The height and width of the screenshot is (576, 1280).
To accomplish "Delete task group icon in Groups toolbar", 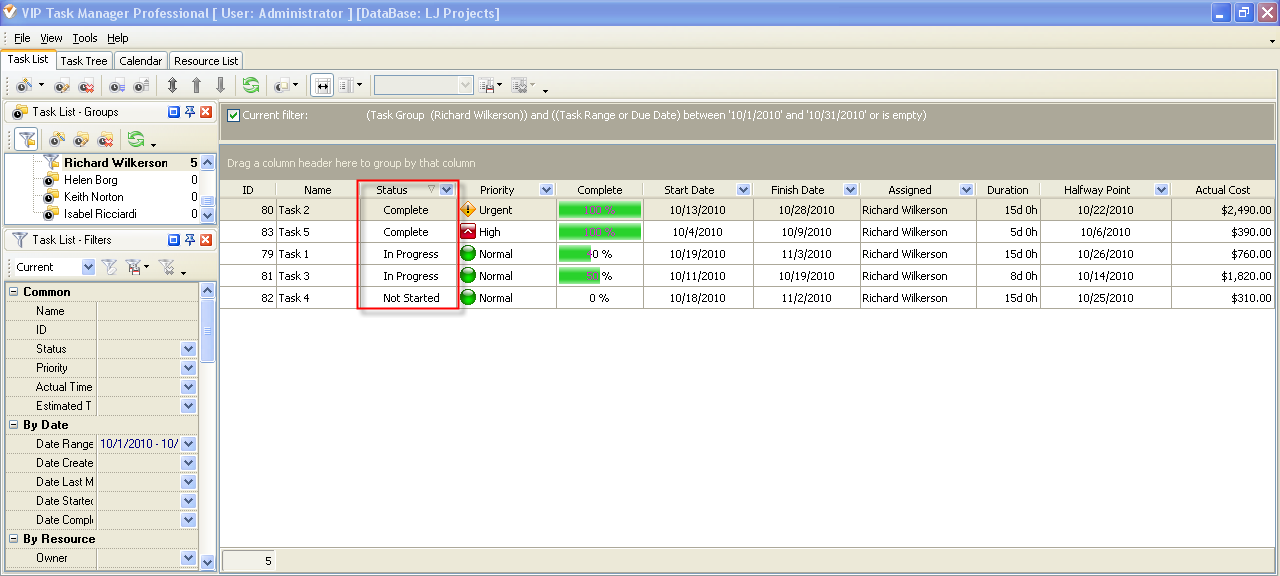I will (x=105, y=139).
